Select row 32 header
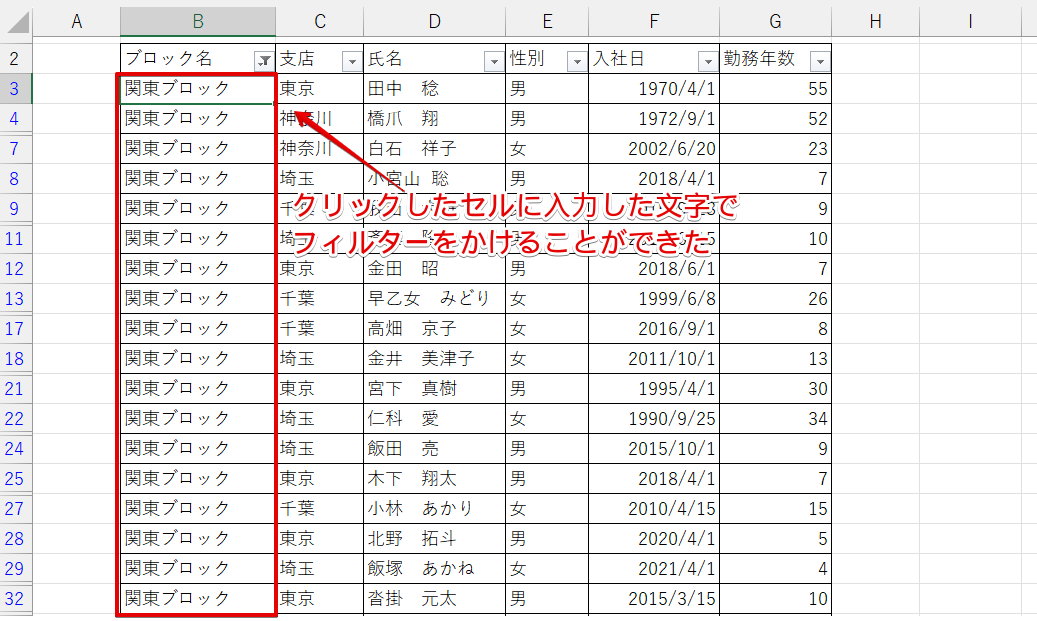 15,599
